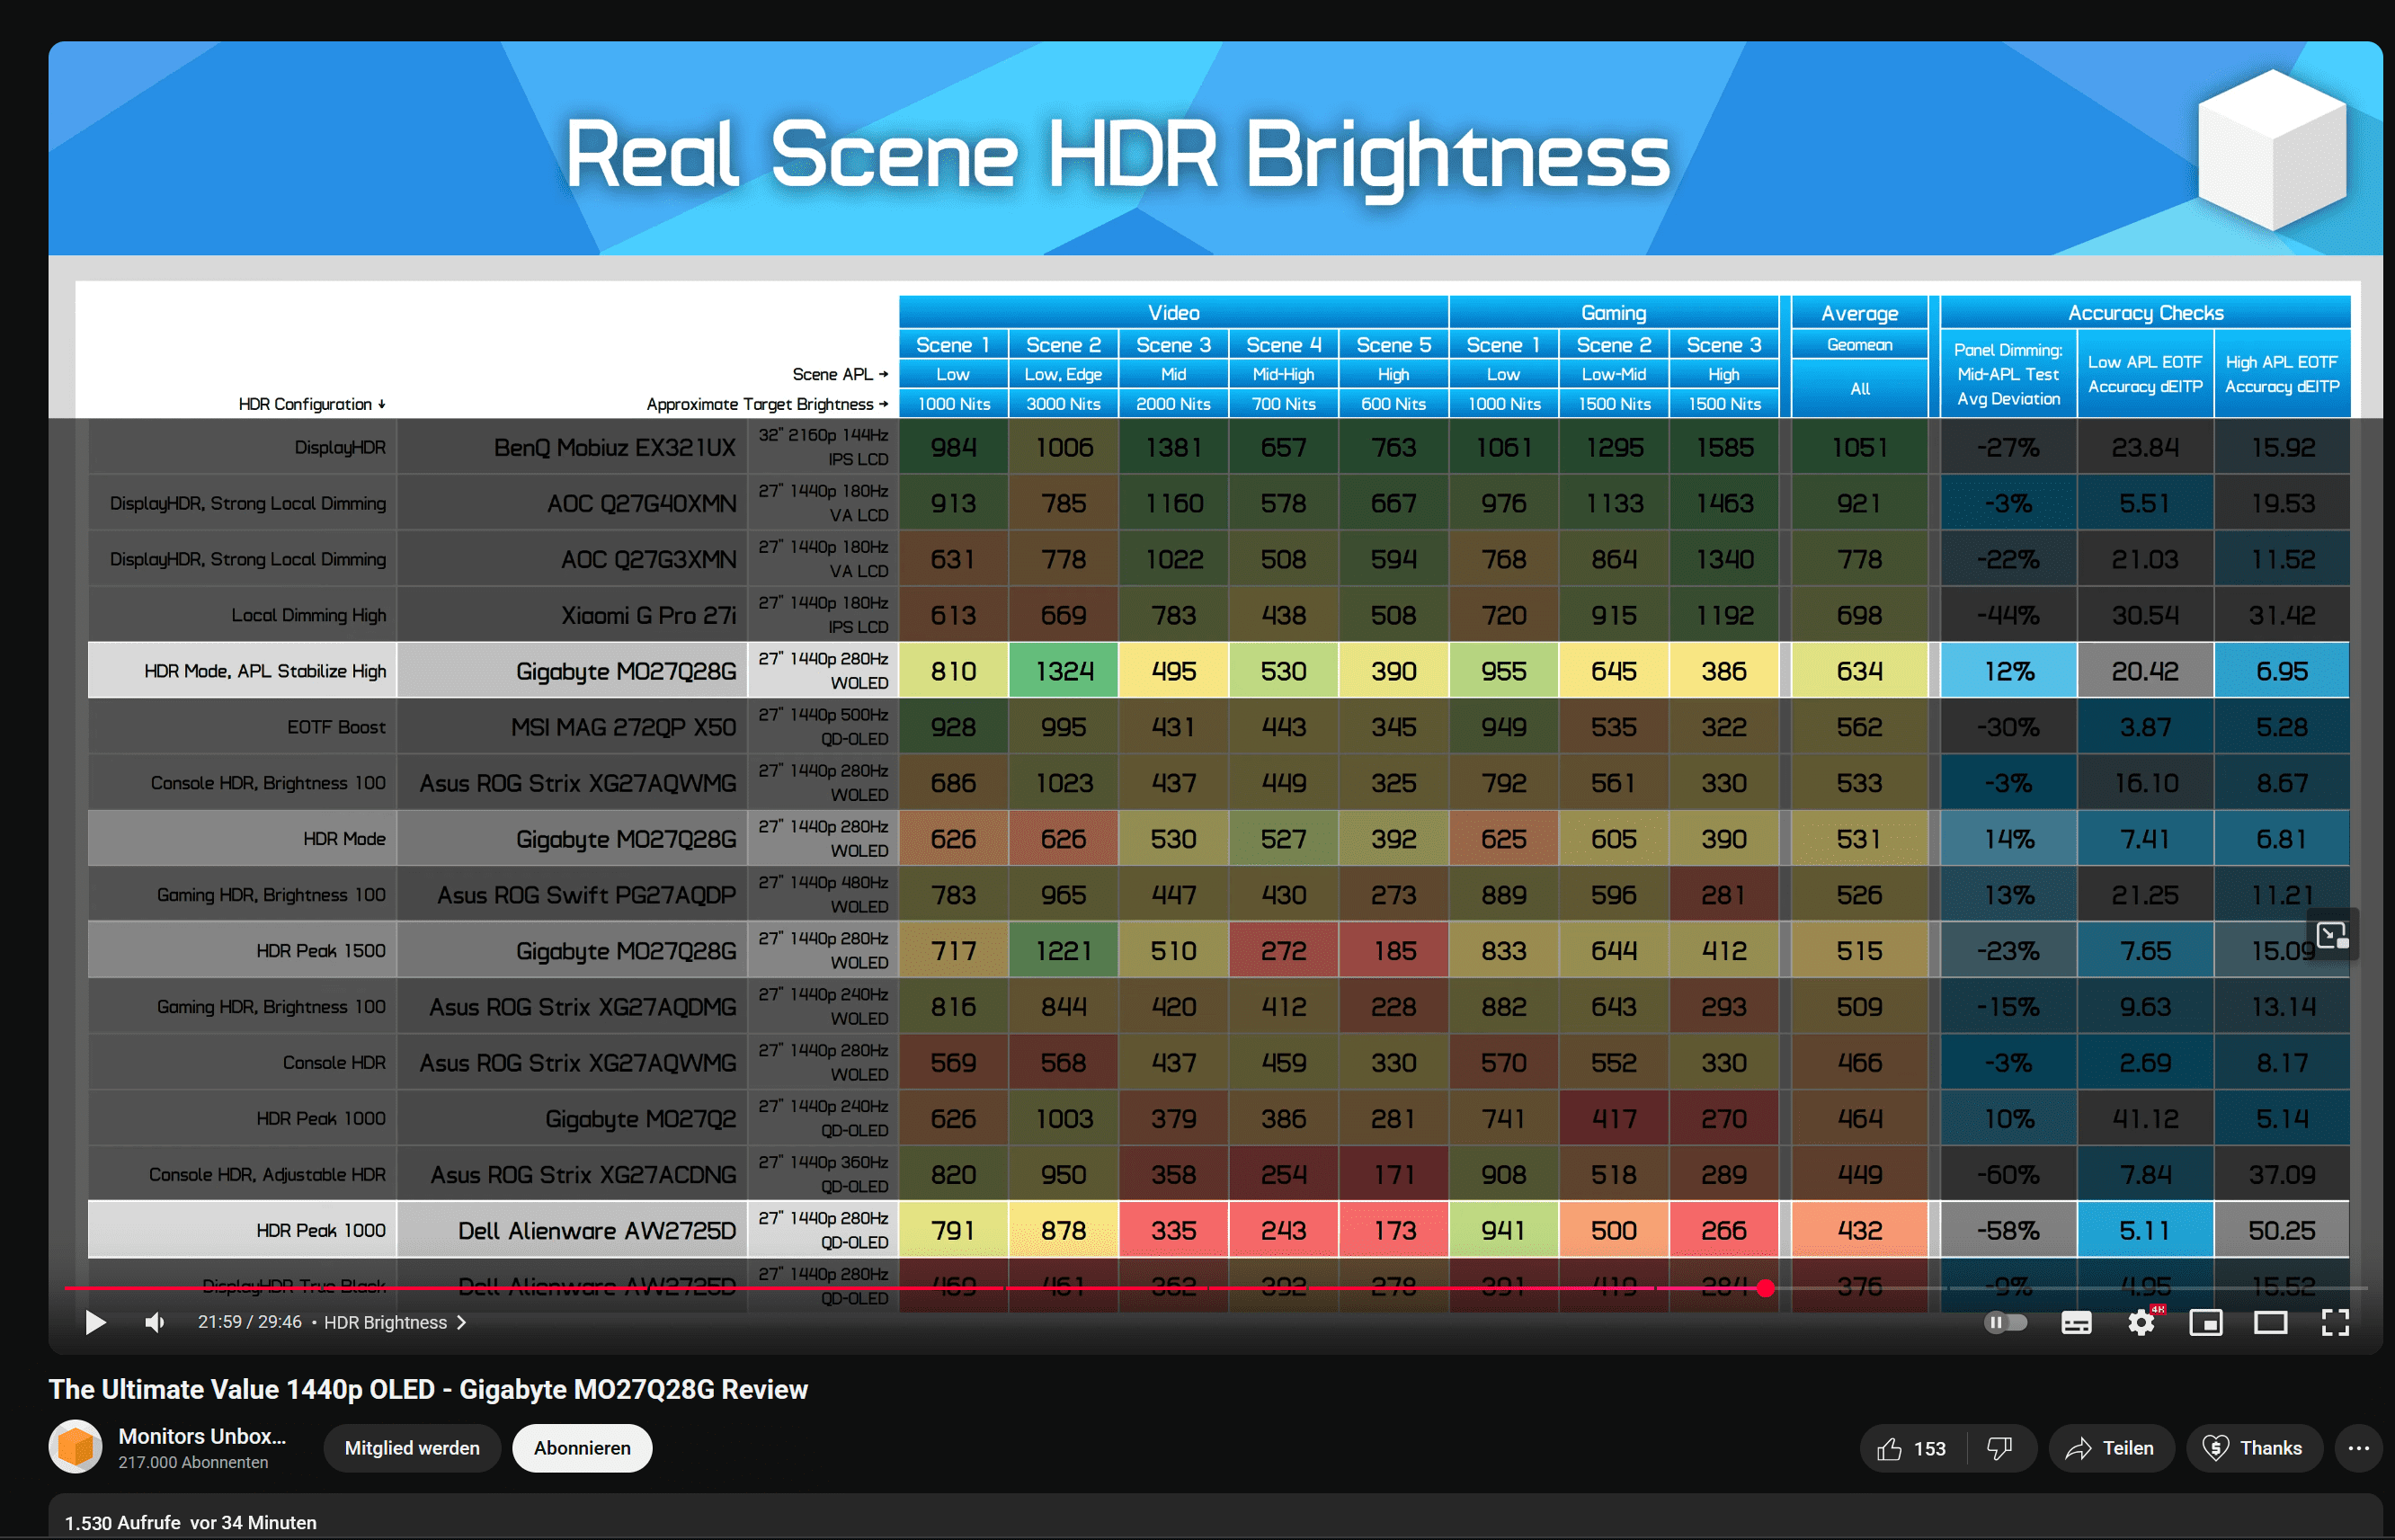Open the Teilen share dialog
This screenshot has height=1540, width=2395.
pyautogui.click(x=2110, y=1449)
